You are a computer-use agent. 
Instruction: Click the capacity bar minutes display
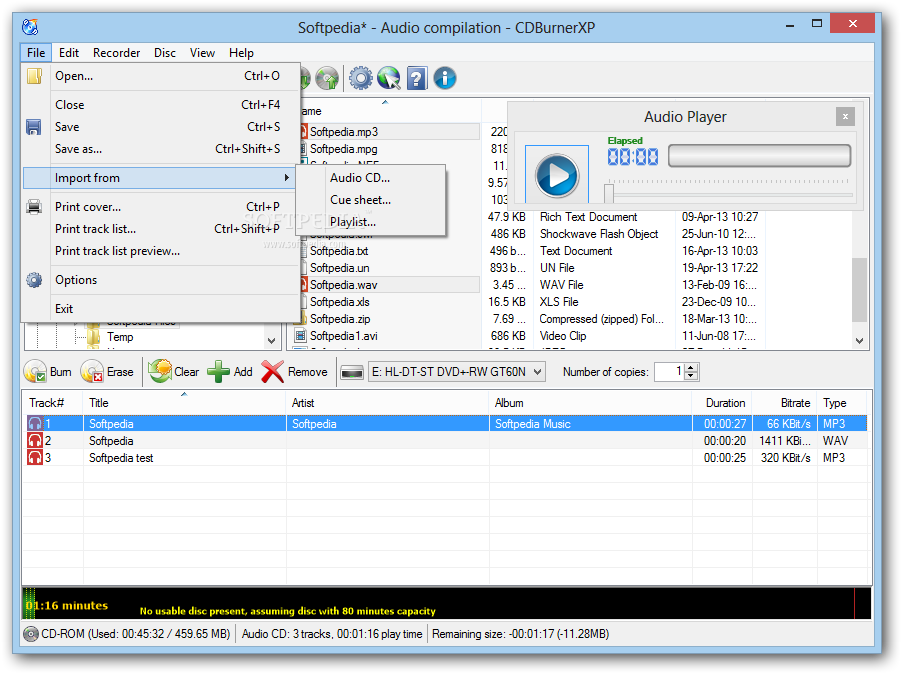pyautogui.click(x=67, y=606)
